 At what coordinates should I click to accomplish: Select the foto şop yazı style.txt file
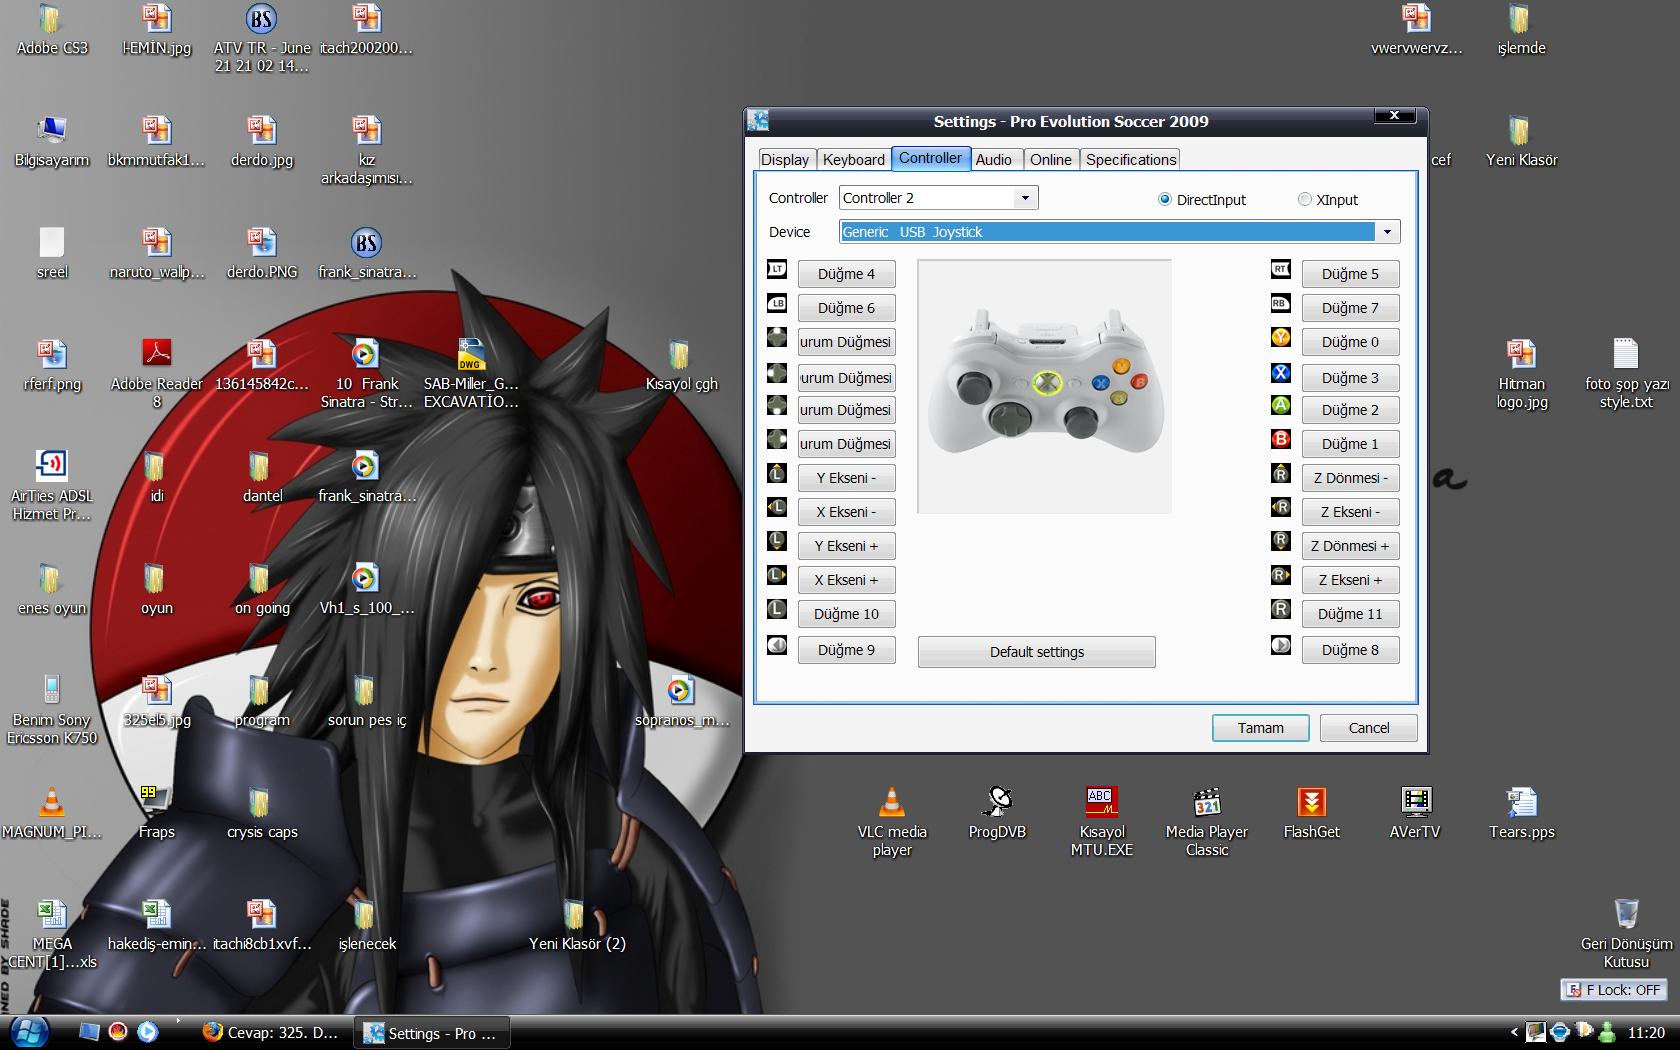click(x=1626, y=373)
